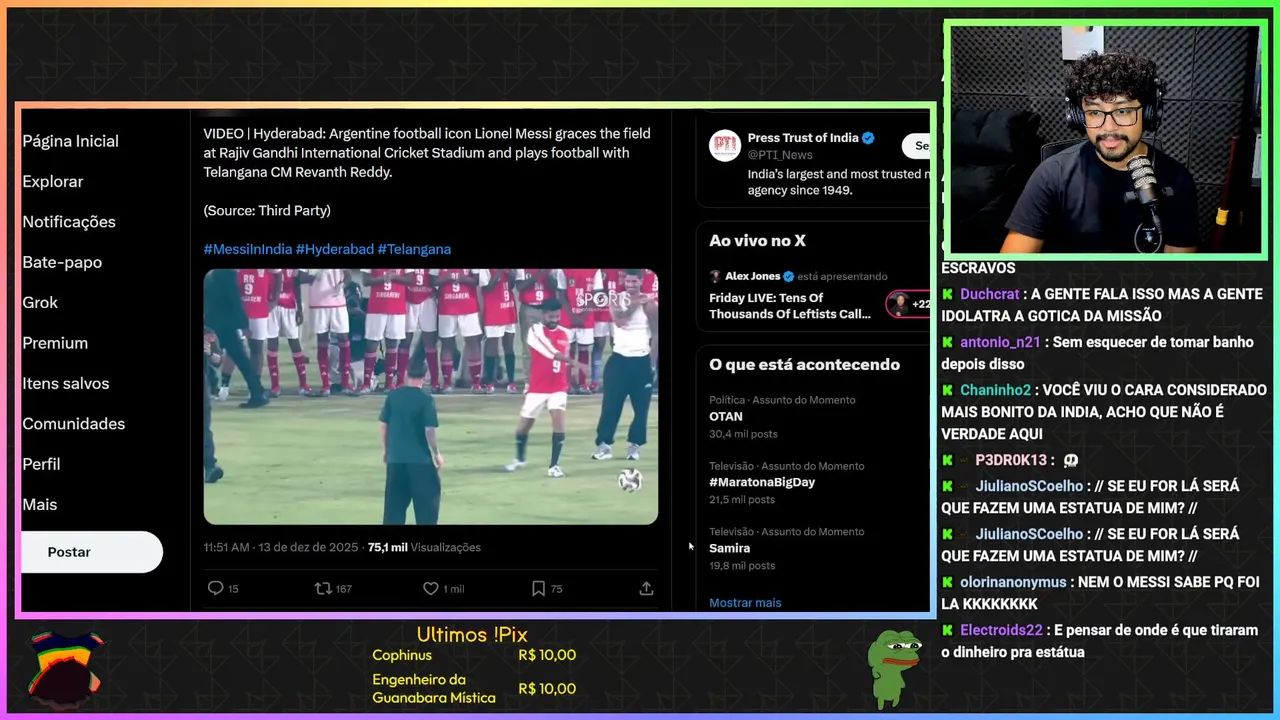The width and height of the screenshot is (1280, 720).
Task: Open Premium in the sidebar
Action: point(55,343)
